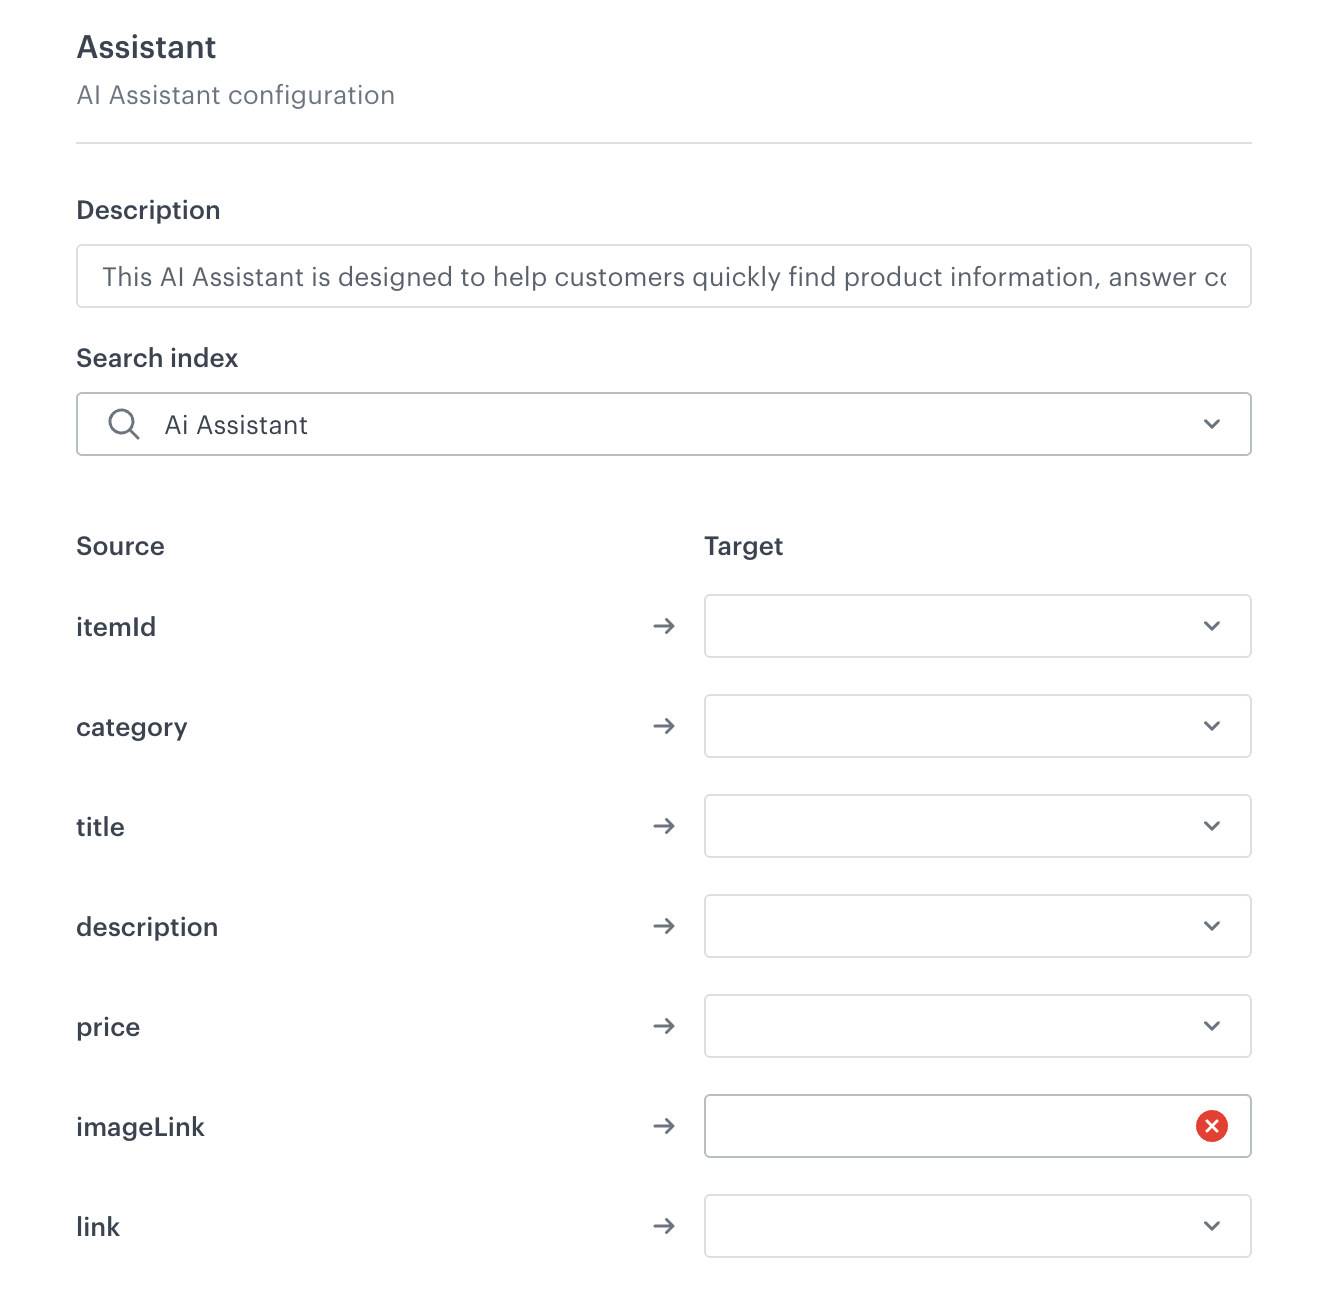Click the arrow icon next to description
The height and width of the screenshot is (1312, 1344).
[x=664, y=926]
